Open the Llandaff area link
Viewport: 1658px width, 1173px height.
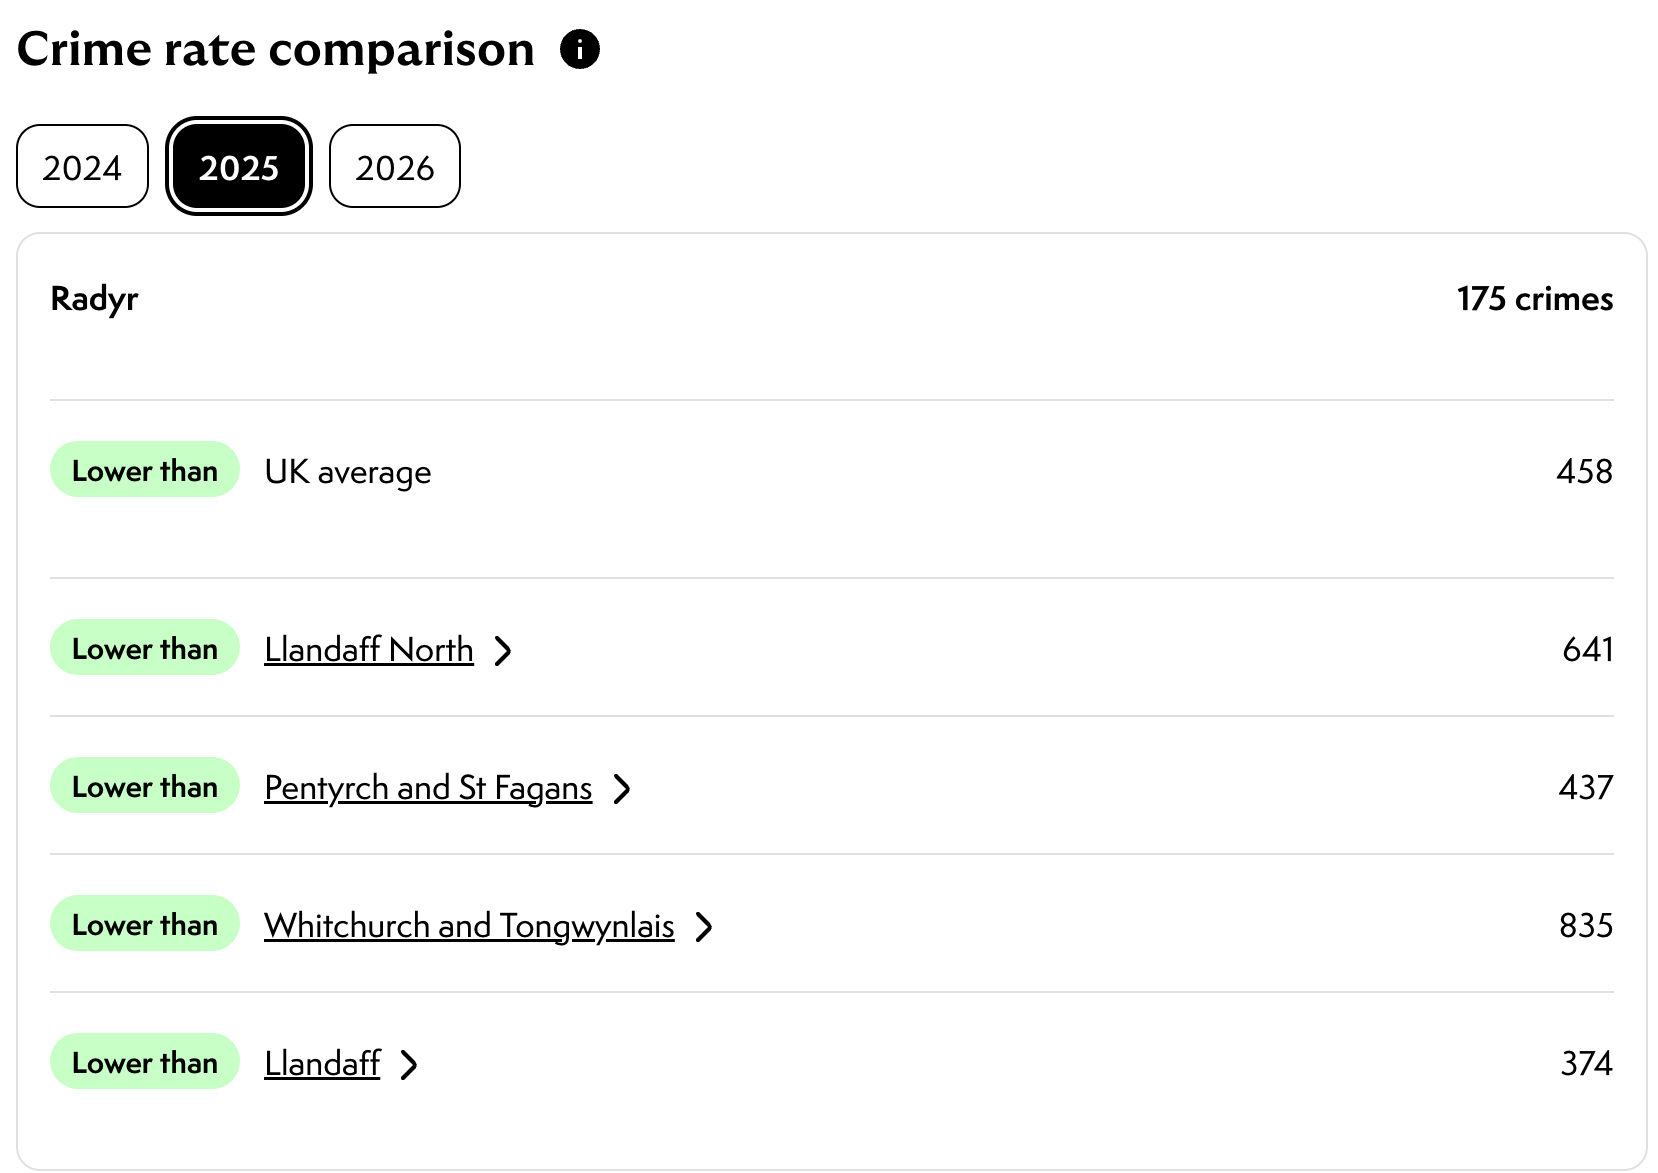(322, 1064)
